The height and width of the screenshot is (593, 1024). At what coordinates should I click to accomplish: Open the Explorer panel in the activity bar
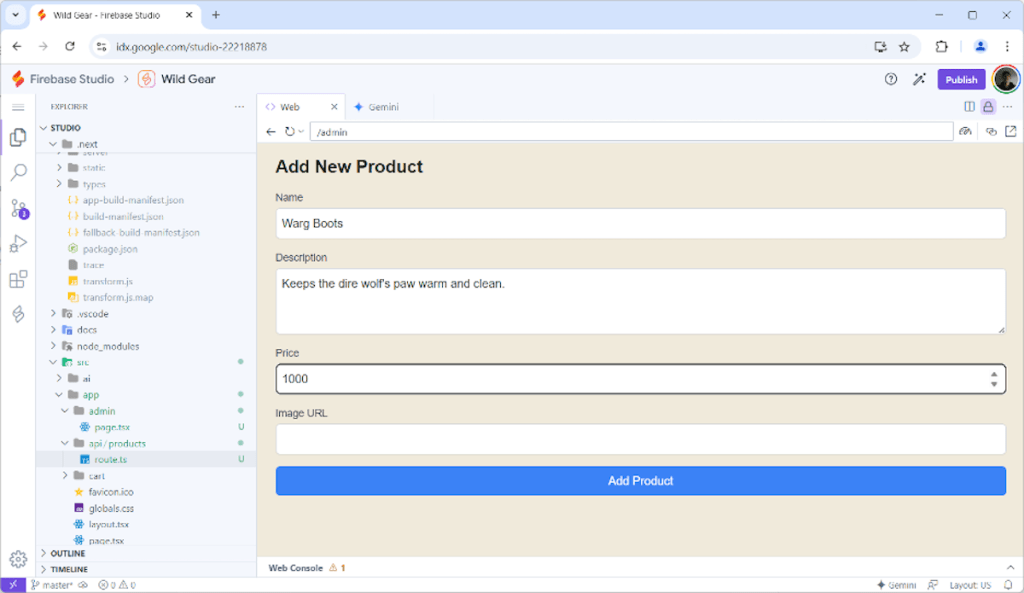click(17, 138)
